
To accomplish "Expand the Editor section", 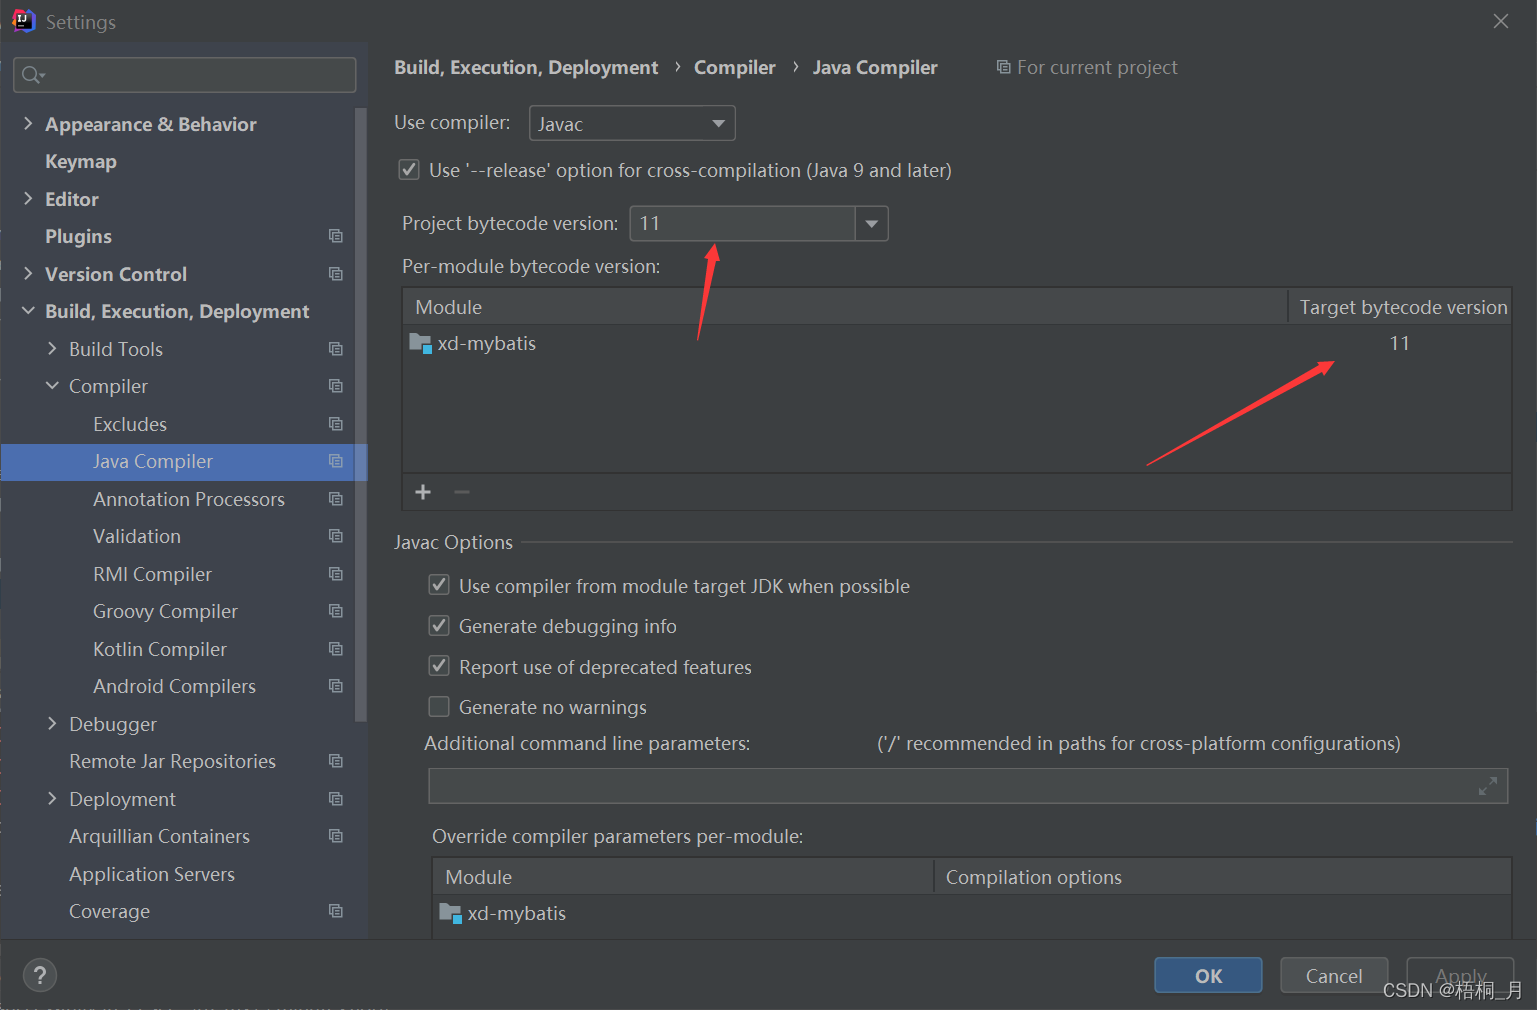I will tap(28, 199).
